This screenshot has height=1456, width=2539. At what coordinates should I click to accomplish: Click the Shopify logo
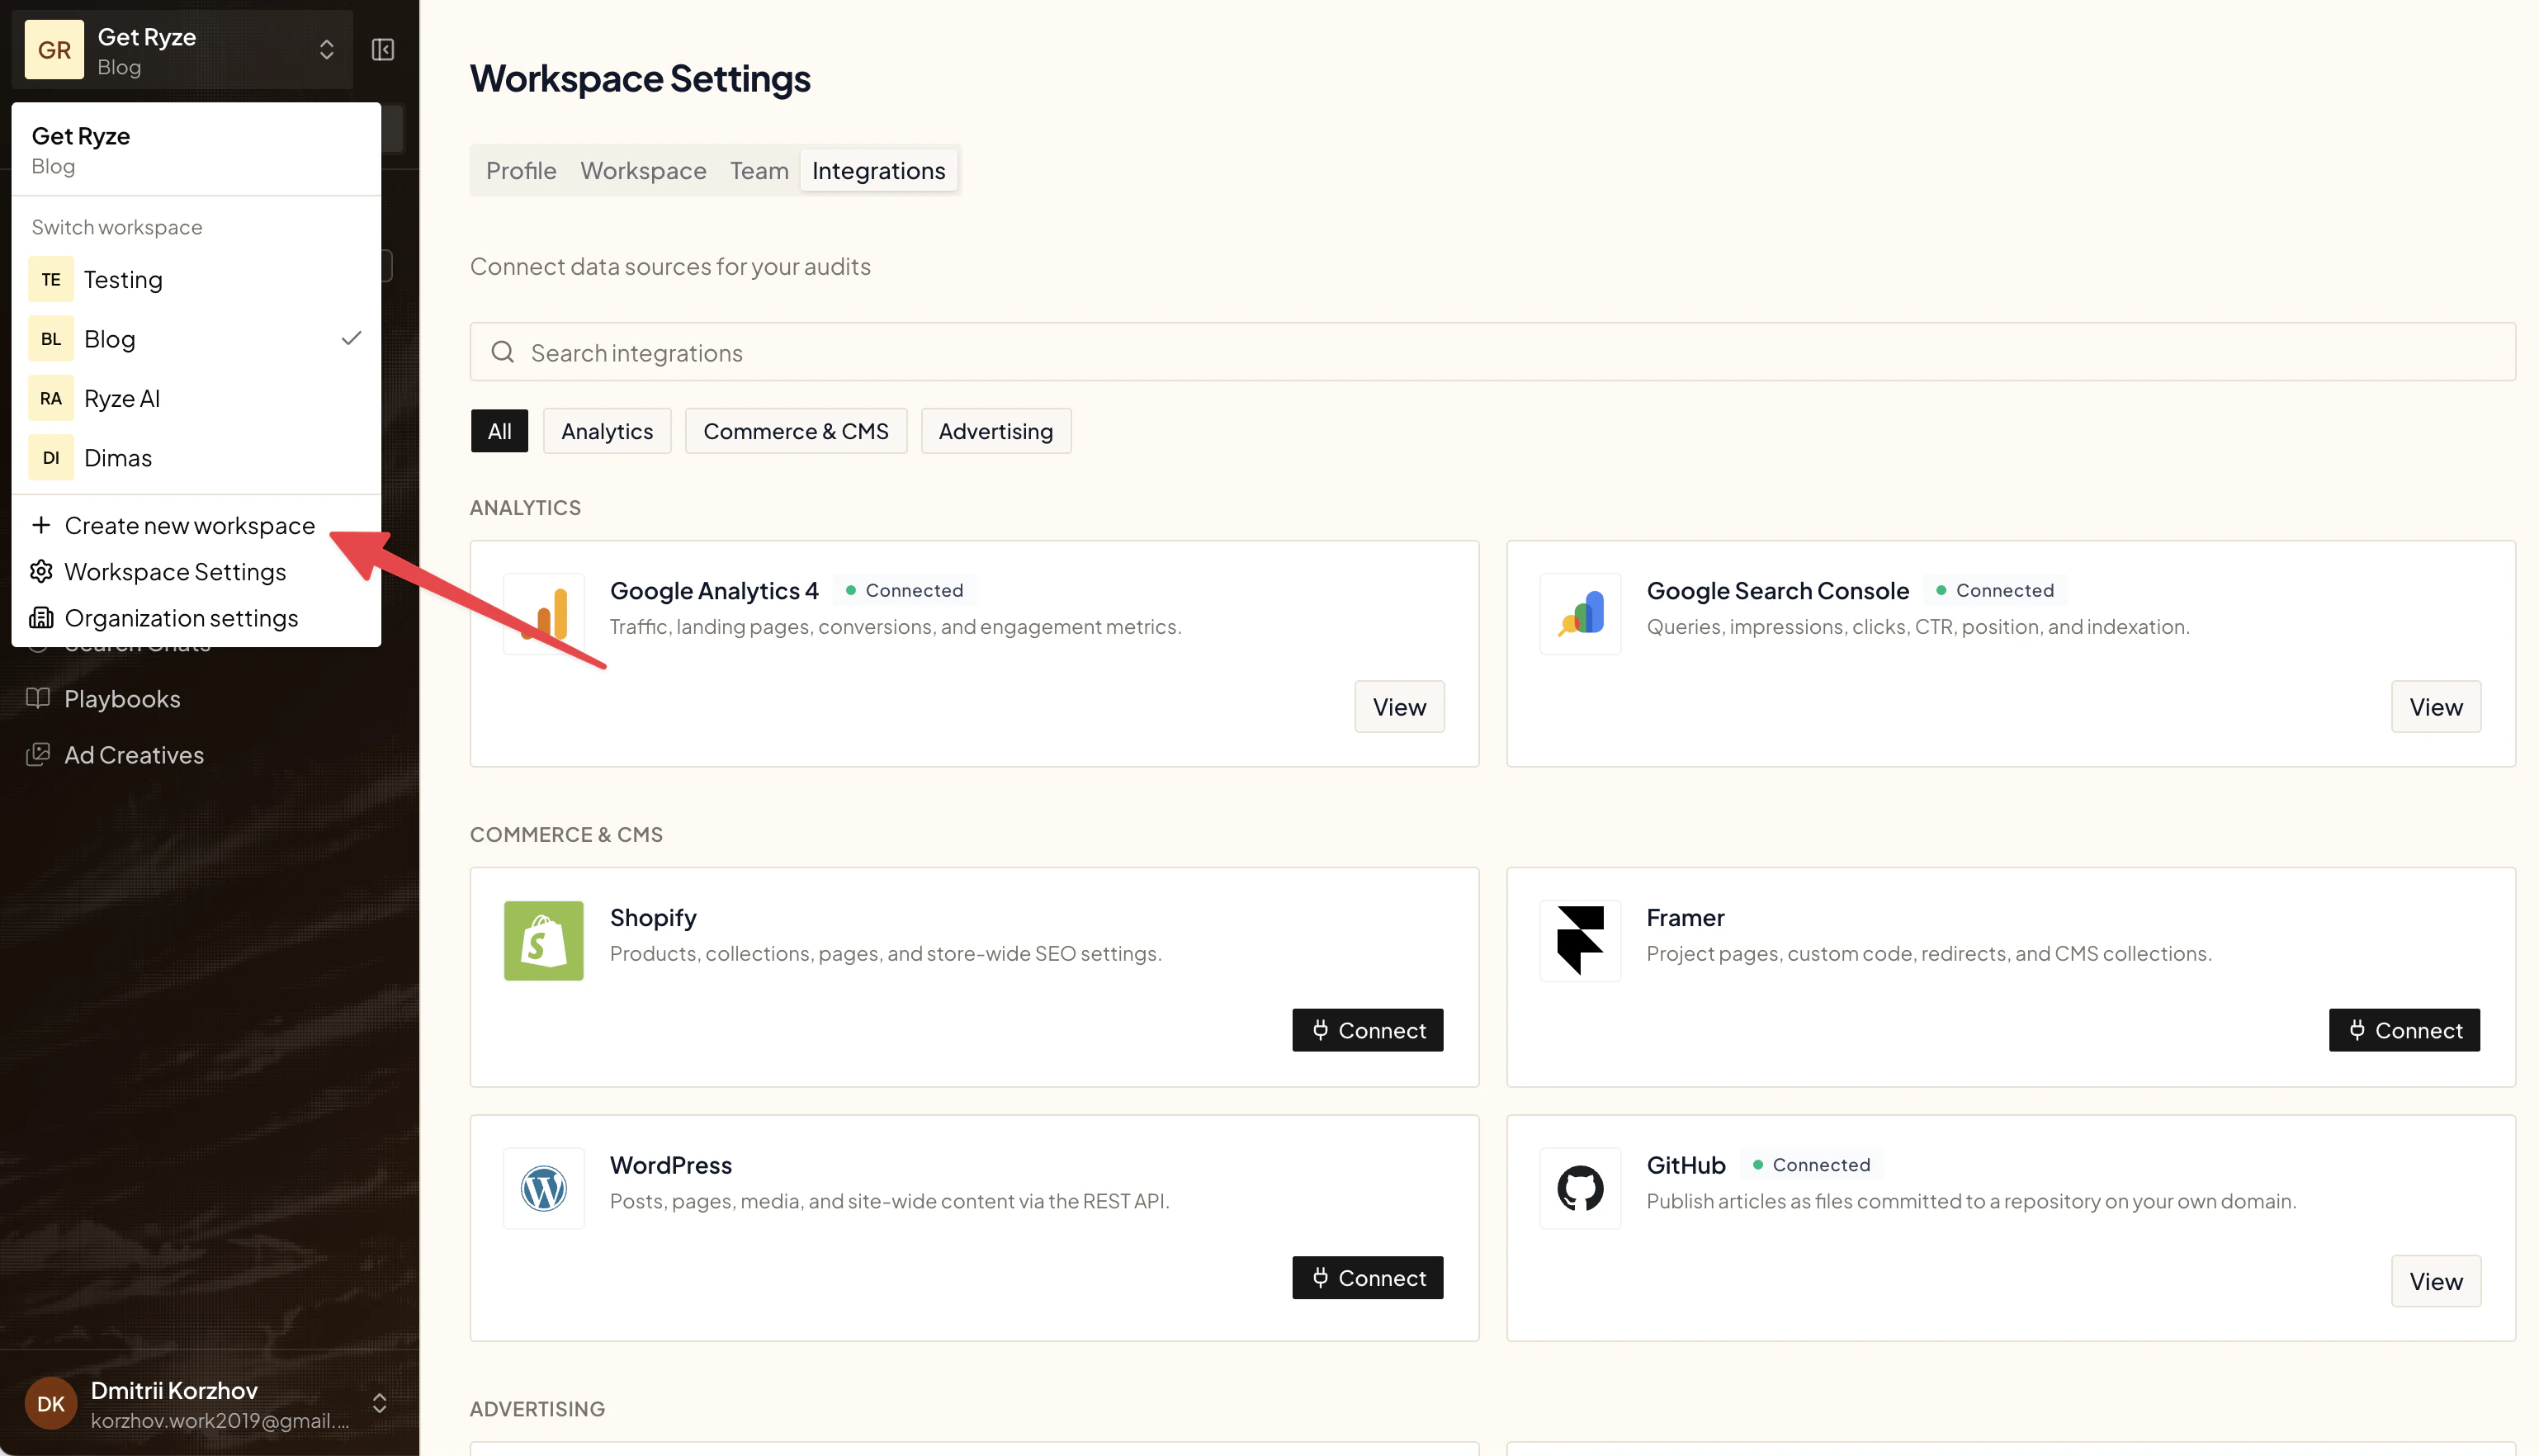click(x=544, y=941)
